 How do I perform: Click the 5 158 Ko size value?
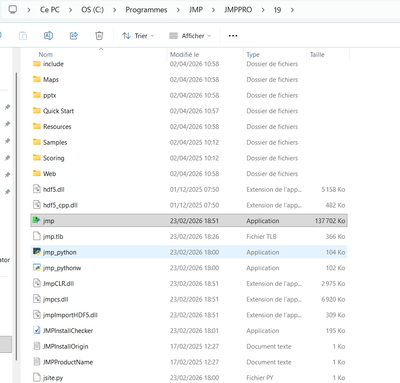[x=333, y=189]
